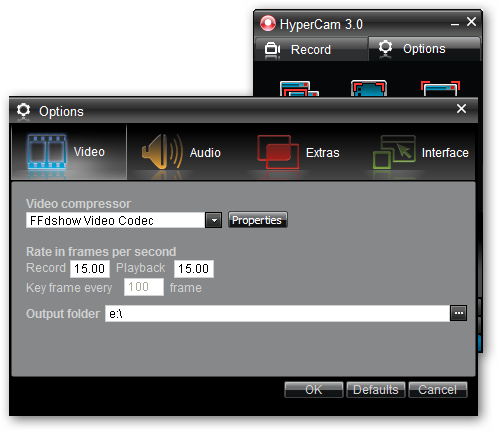The height and width of the screenshot is (431, 498).
Task: Select the full-screen region capture icon
Action: [x=369, y=89]
